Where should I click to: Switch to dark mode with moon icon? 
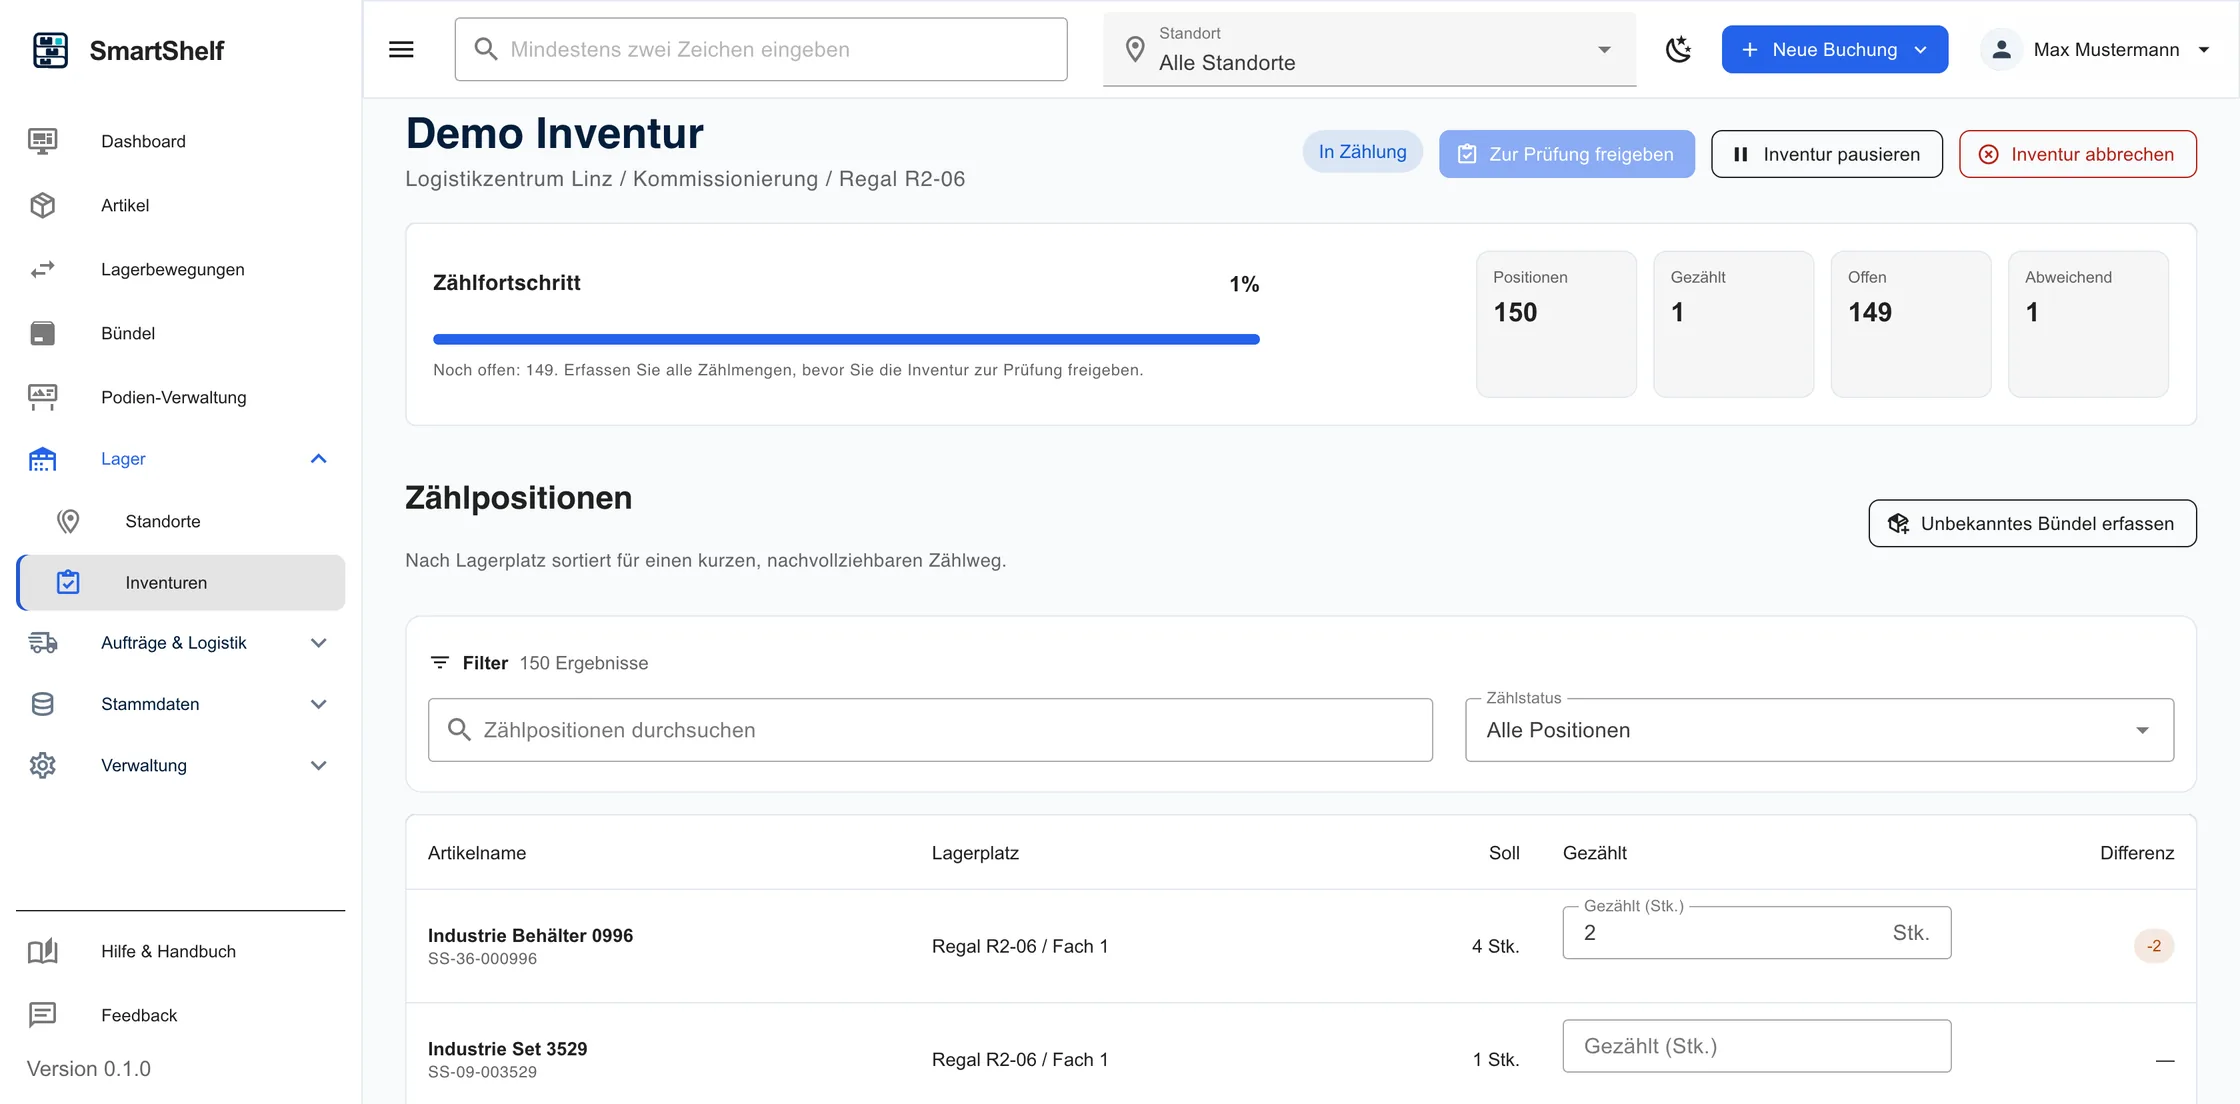(x=1678, y=49)
